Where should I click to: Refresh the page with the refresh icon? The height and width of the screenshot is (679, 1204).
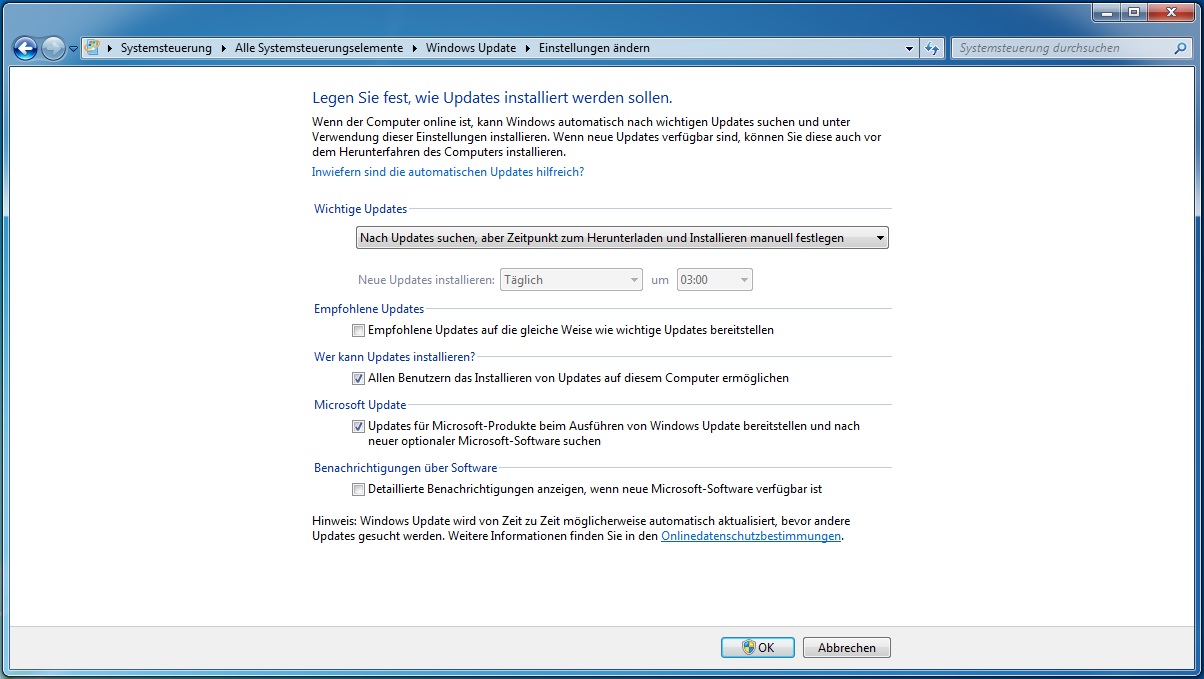click(x=932, y=48)
